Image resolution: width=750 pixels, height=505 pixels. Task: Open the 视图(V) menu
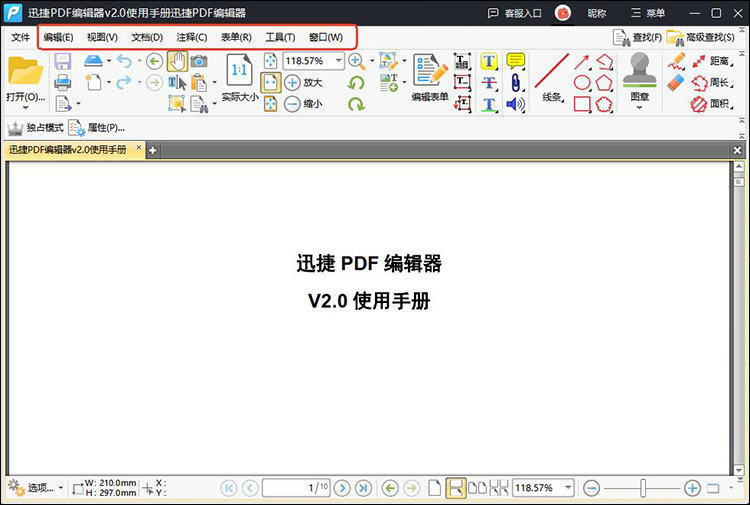pyautogui.click(x=102, y=37)
